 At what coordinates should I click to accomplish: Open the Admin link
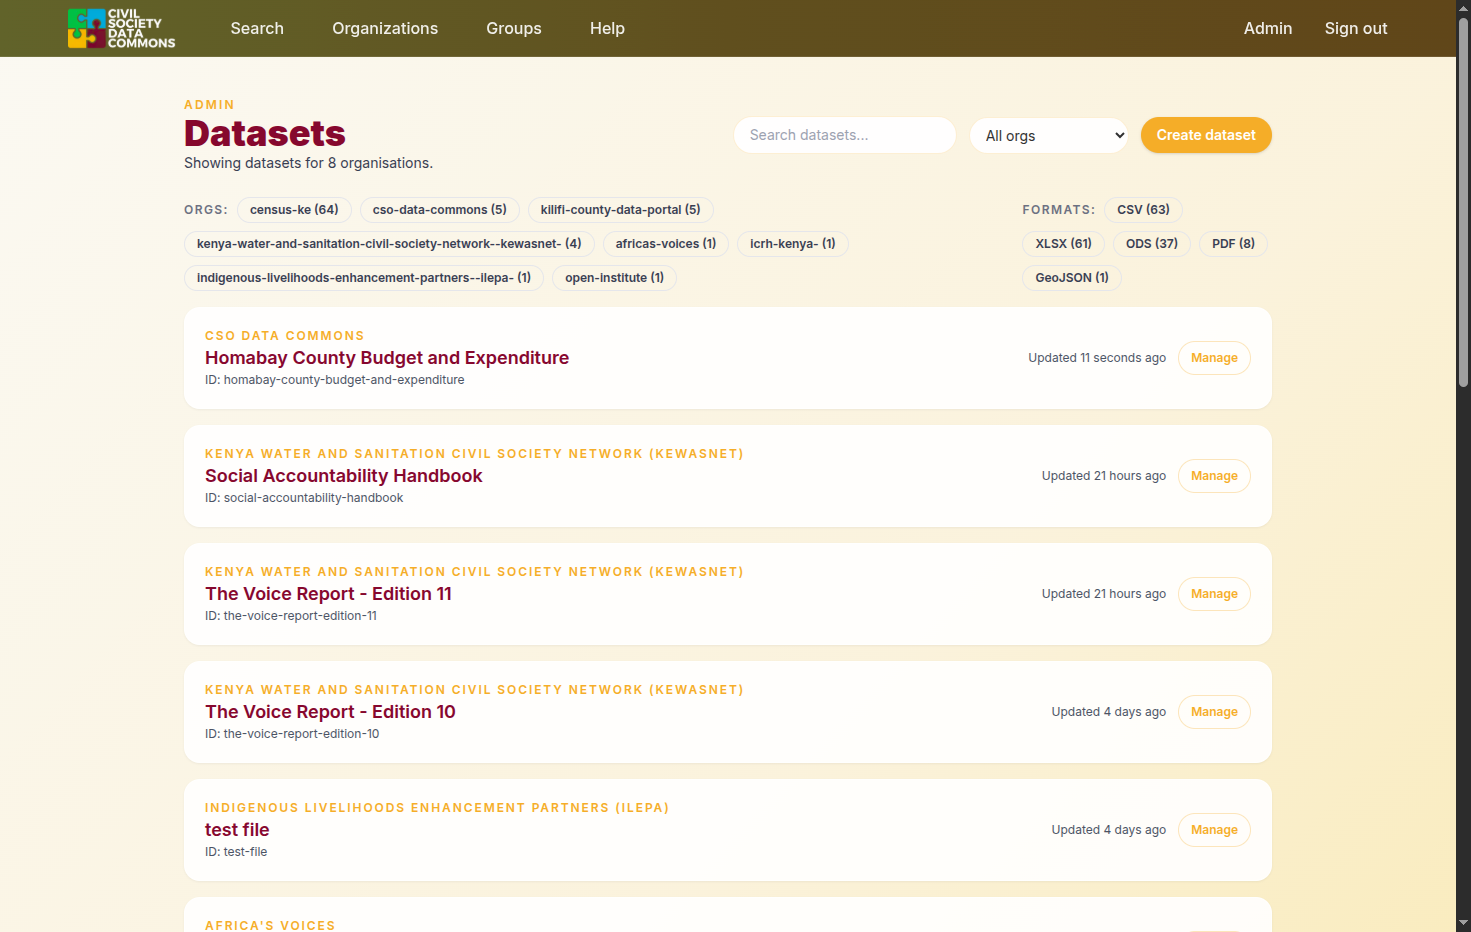(x=1268, y=28)
